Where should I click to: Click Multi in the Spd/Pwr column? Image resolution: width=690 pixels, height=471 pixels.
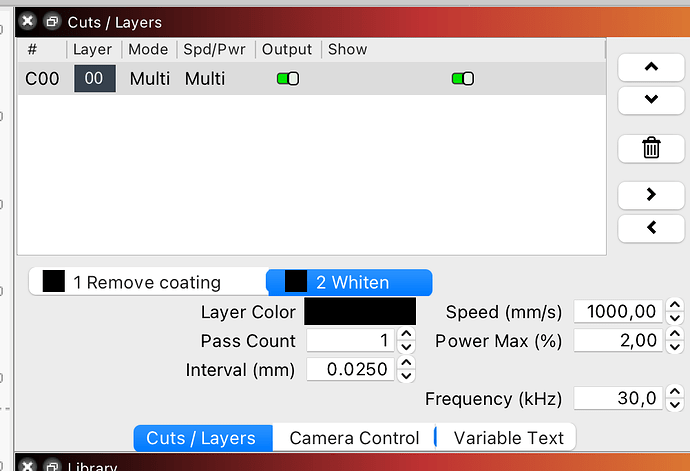(x=205, y=79)
